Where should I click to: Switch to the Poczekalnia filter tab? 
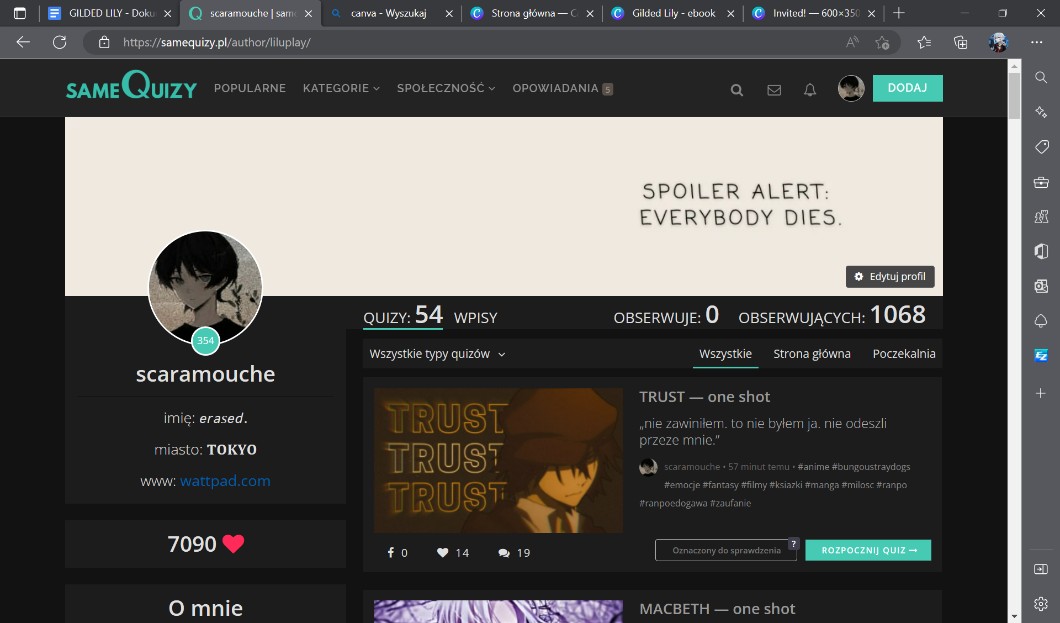pyautogui.click(x=903, y=354)
